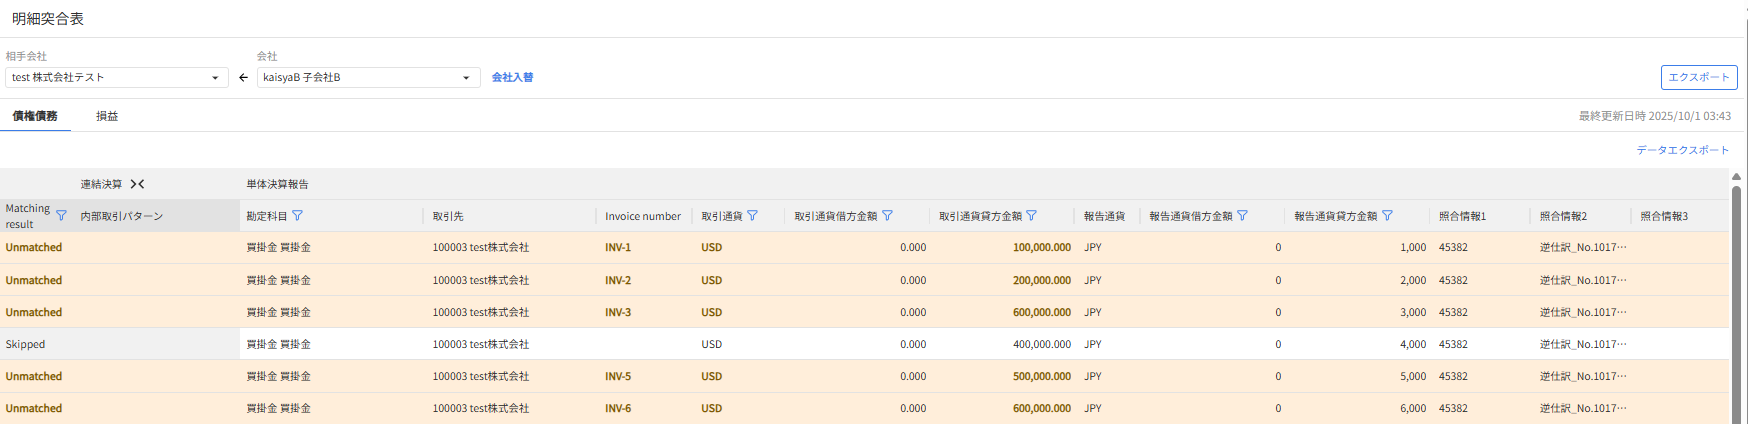Select the Skipped row
This screenshot has height=424, width=1748.
(26, 344)
